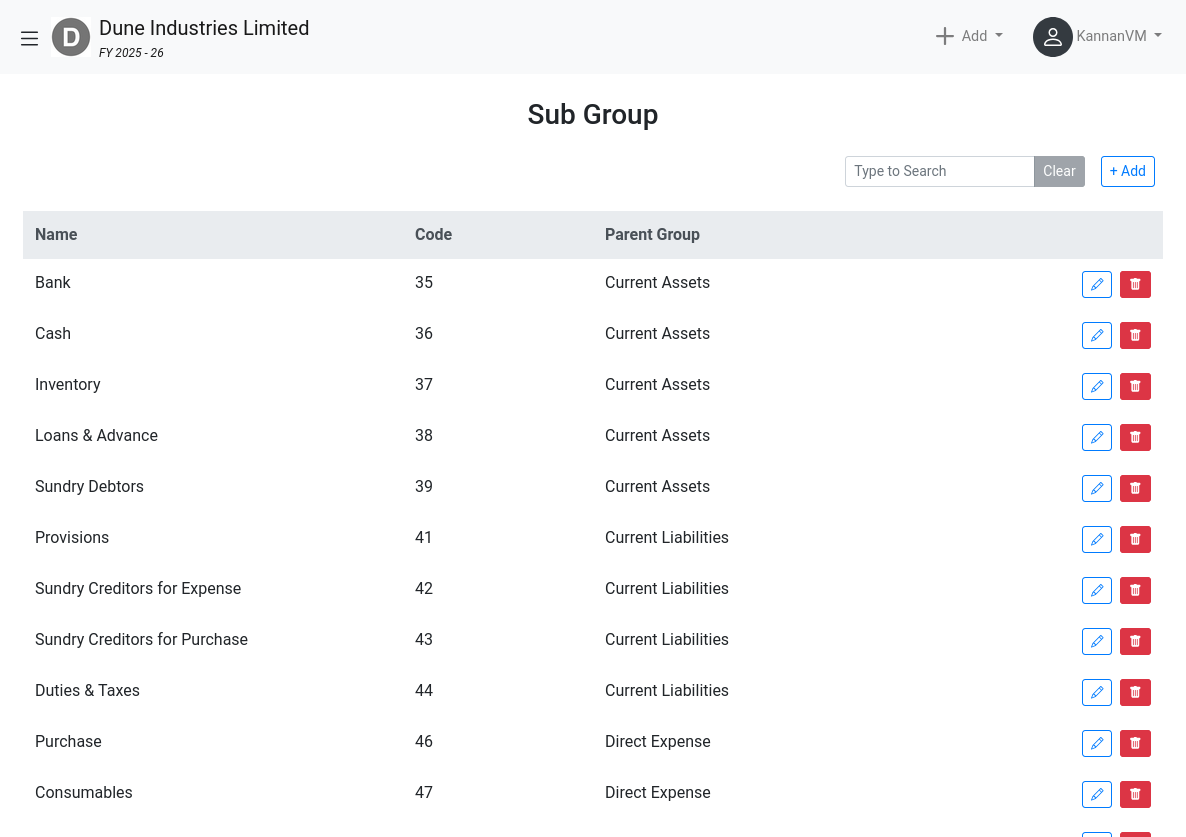Add a new sub group
The height and width of the screenshot is (837, 1186).
point(1127,172)
